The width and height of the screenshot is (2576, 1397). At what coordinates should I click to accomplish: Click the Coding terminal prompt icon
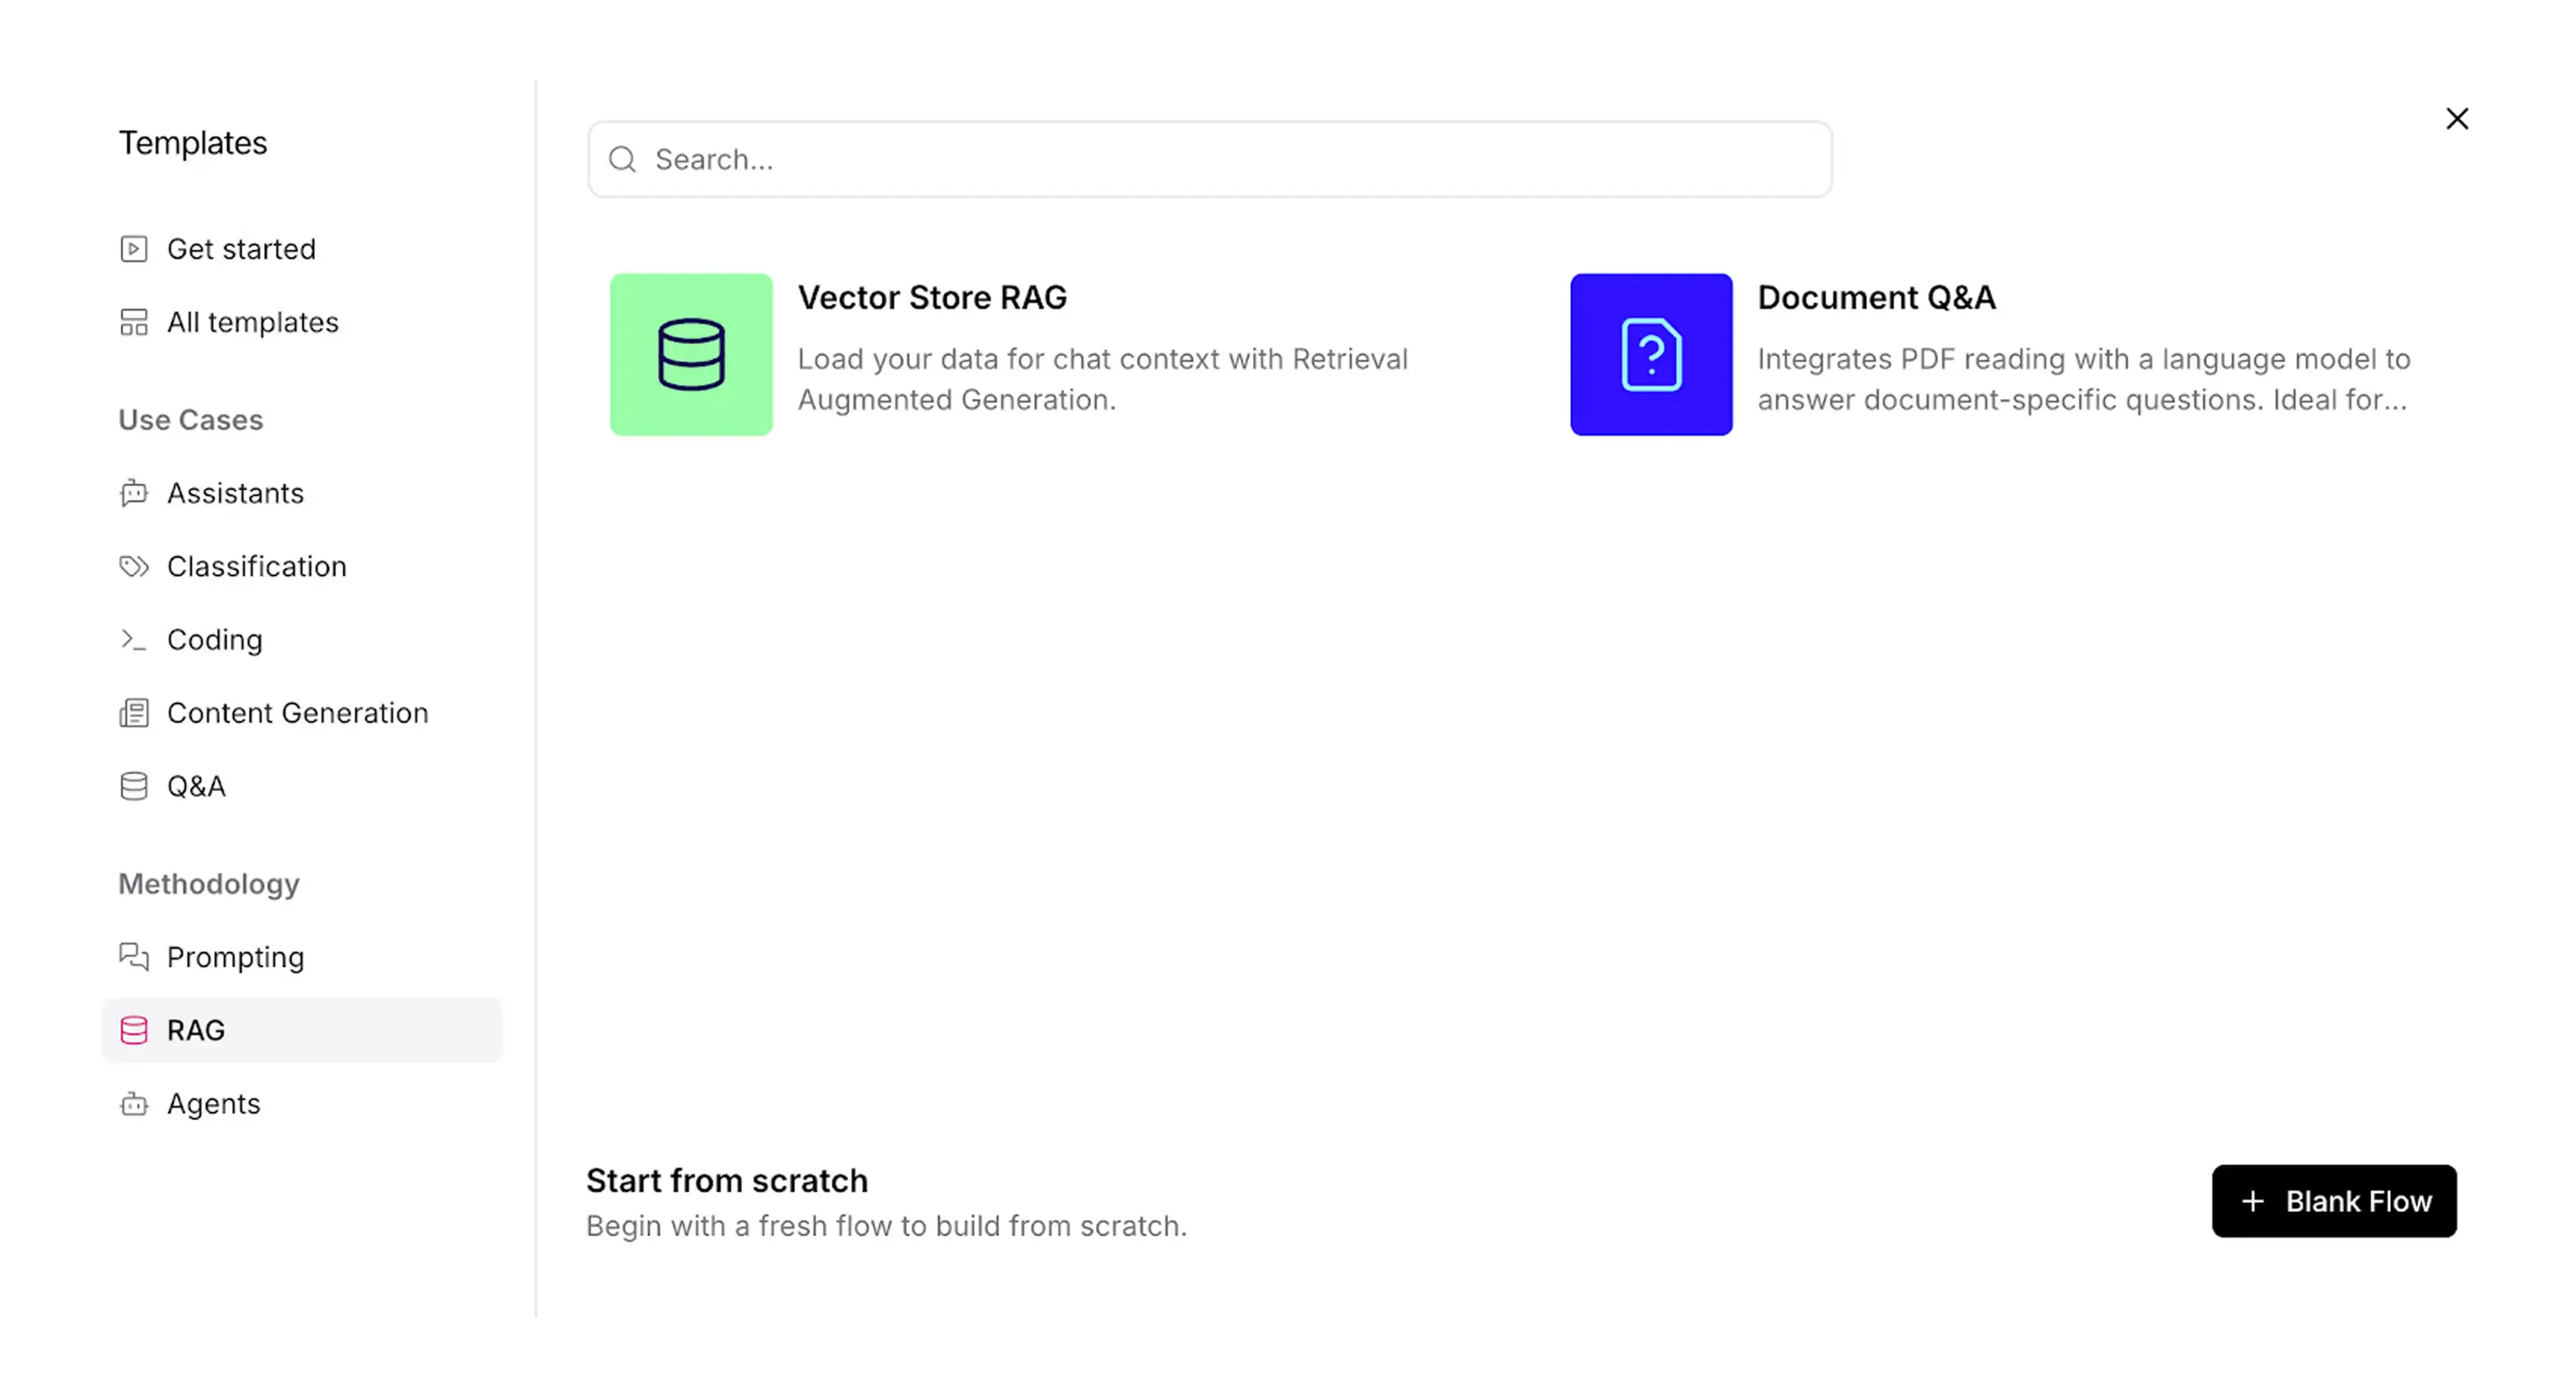(x=134, y=640)
